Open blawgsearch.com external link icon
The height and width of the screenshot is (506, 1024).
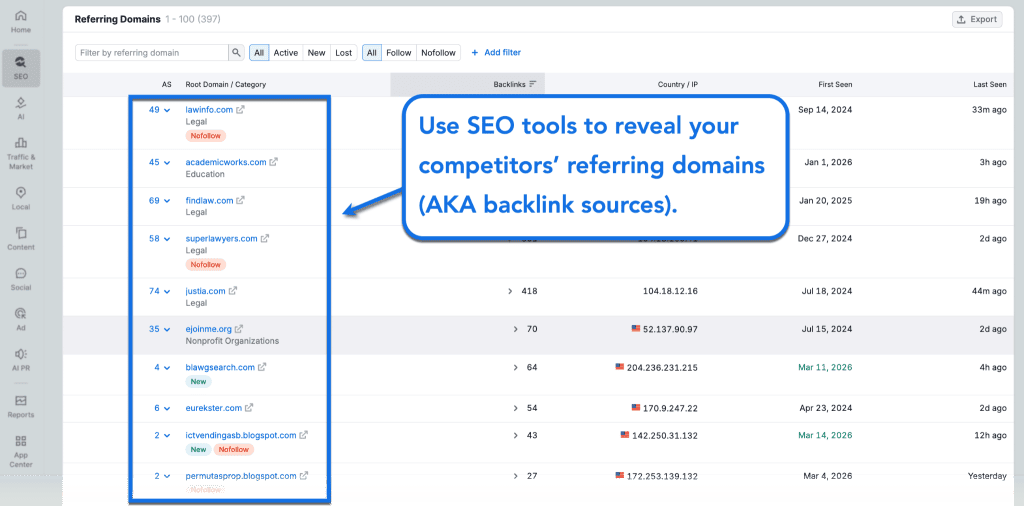(262, 367)
